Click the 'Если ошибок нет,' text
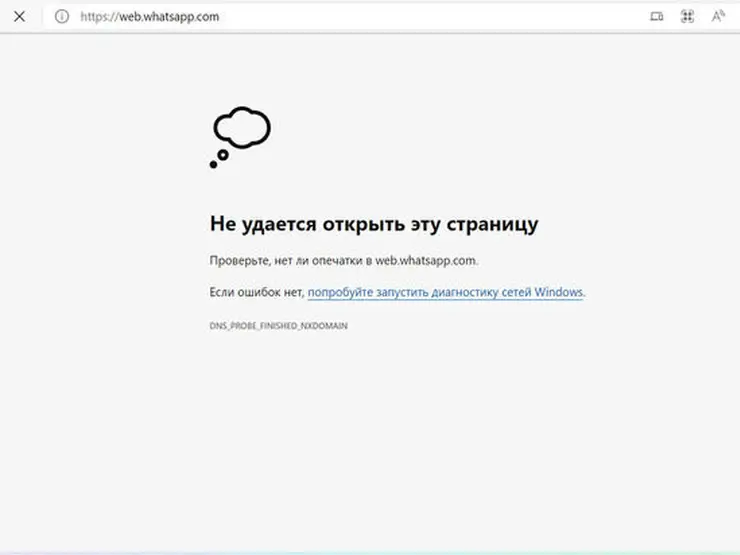 coord(256,292)
